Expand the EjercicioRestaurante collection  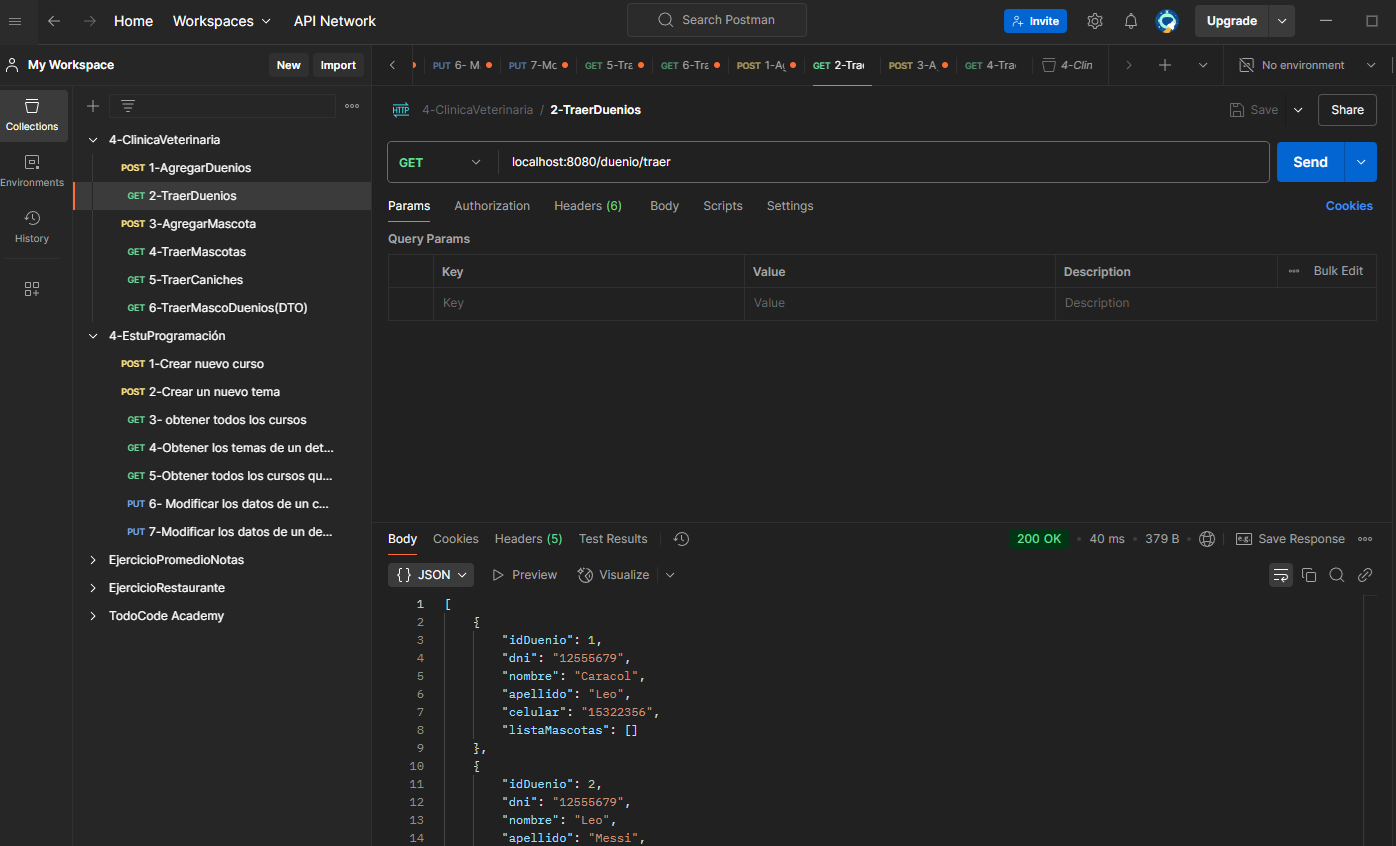pyautogui.click(x=93, y=588)
